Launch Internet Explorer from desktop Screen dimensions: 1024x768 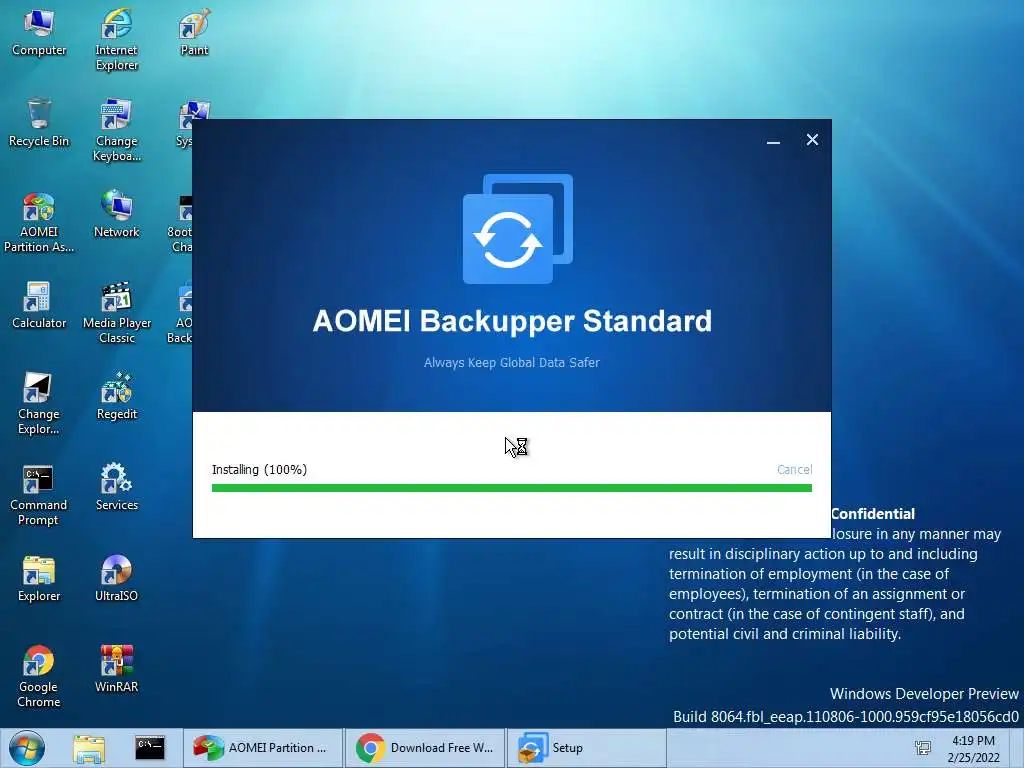pyautogui.click(x=116, y=39)
